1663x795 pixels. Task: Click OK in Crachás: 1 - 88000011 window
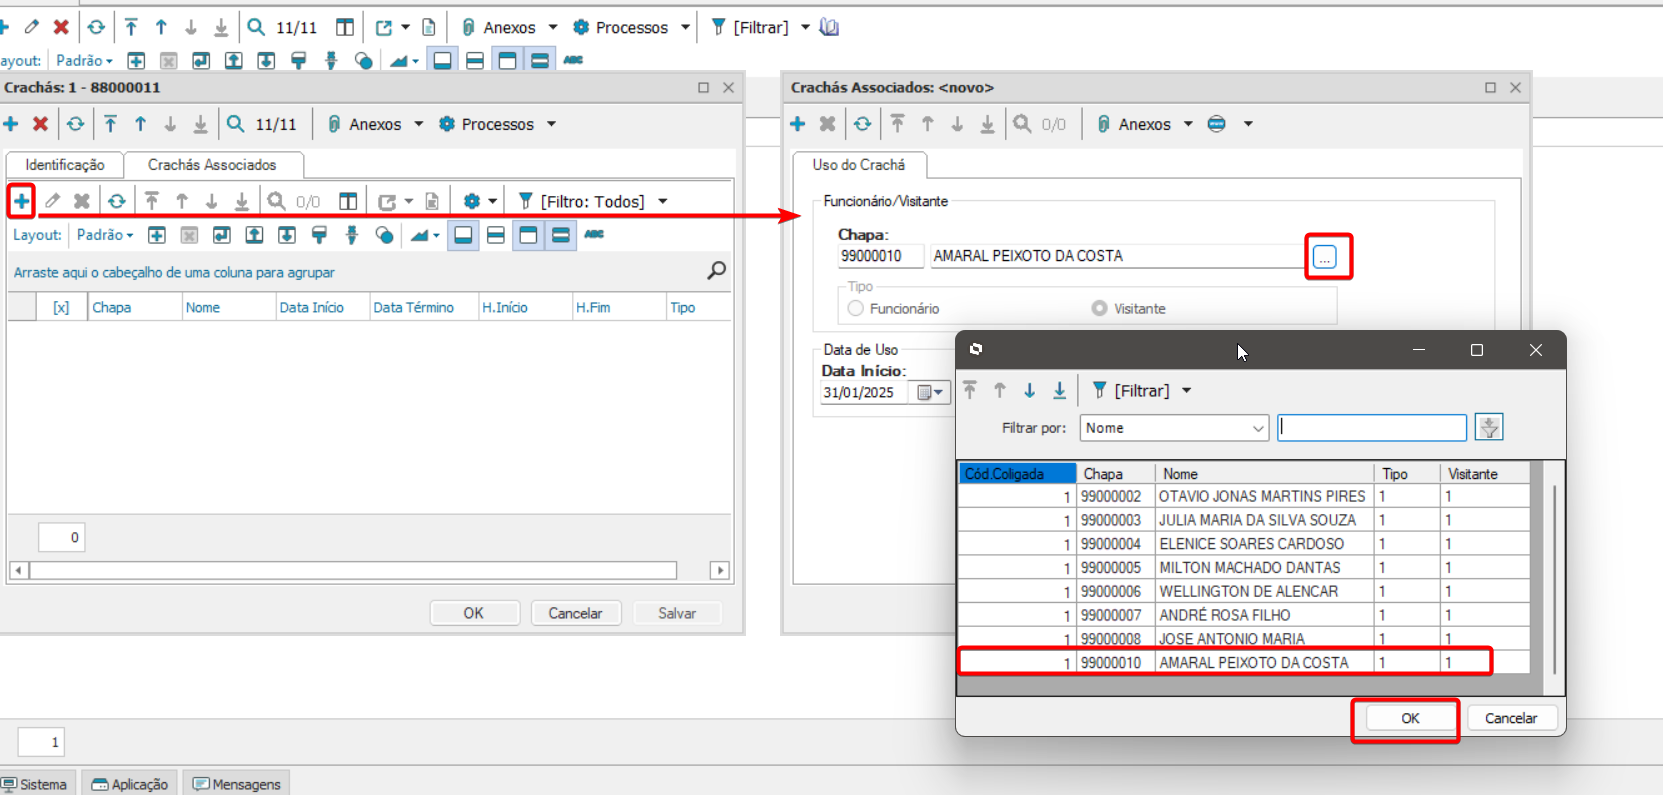pos(474,613)
